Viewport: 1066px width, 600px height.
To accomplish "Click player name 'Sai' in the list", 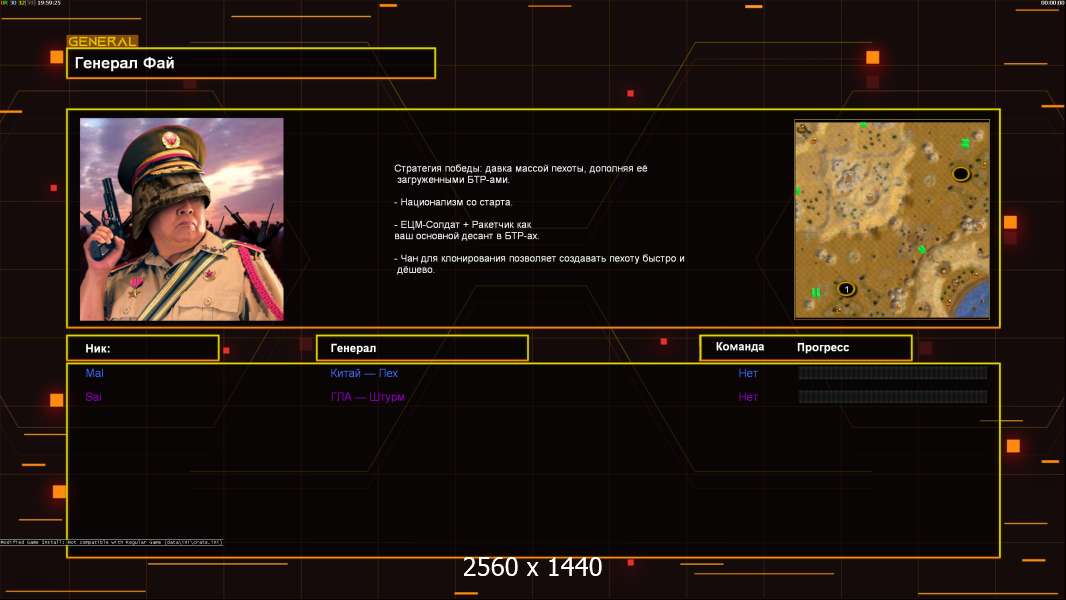I will pyautogui.click(x=94, y=397).
